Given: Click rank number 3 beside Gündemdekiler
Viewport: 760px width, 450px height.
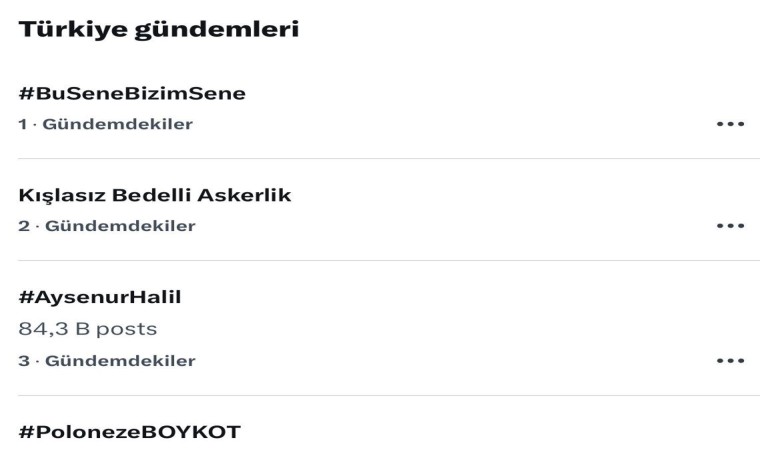Looking at the screenshot, I should [x=24, y=361].
